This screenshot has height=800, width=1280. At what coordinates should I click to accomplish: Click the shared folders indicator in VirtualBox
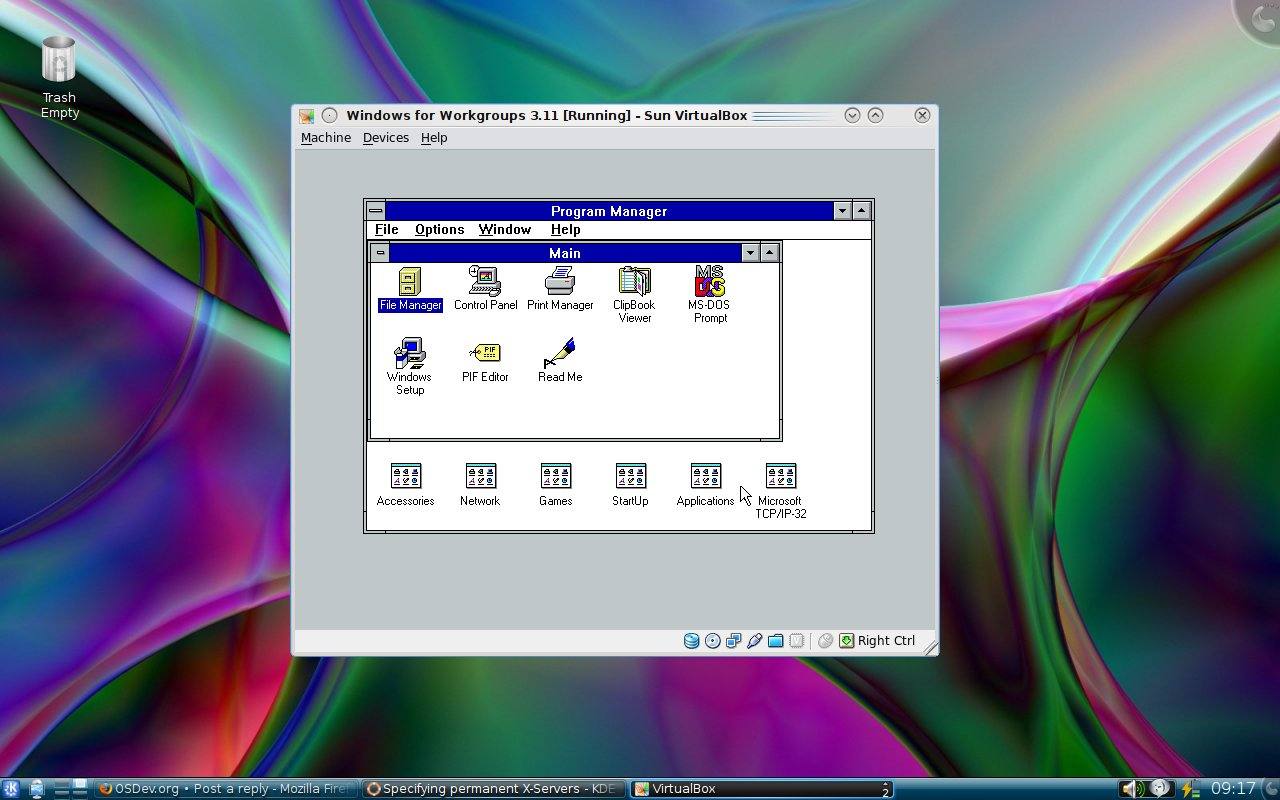coord(775,641)
